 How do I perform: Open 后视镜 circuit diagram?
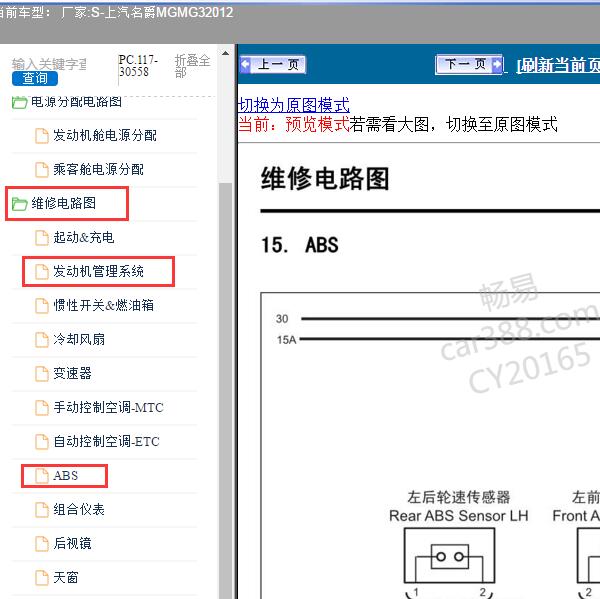click(x=72, y=543)
